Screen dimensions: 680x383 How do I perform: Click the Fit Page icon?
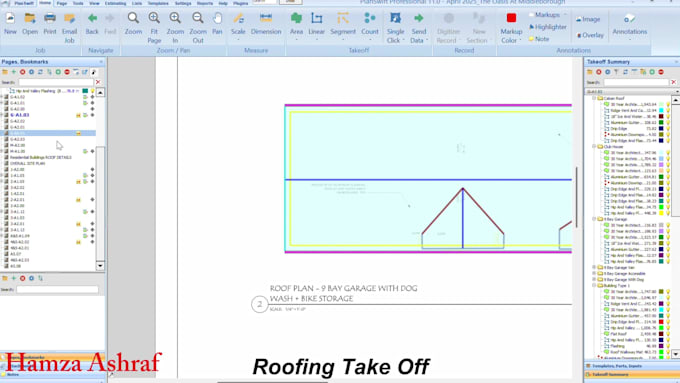154,18
